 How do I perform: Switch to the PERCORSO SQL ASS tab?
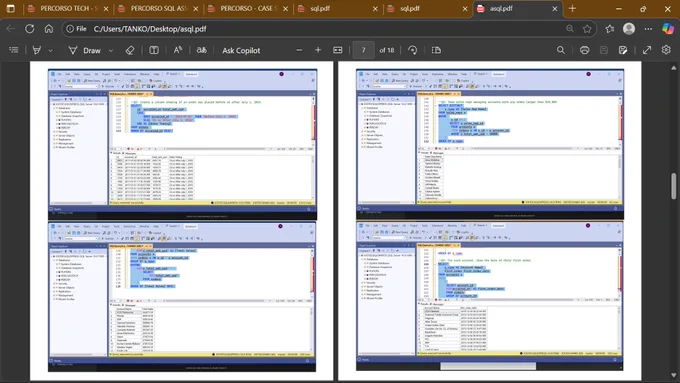(x=158, y=8)
